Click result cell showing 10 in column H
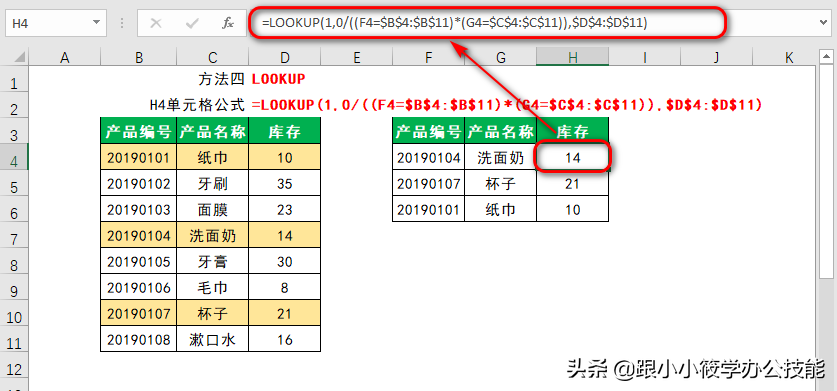The image size is (837, 391). (x=572, y=209)
